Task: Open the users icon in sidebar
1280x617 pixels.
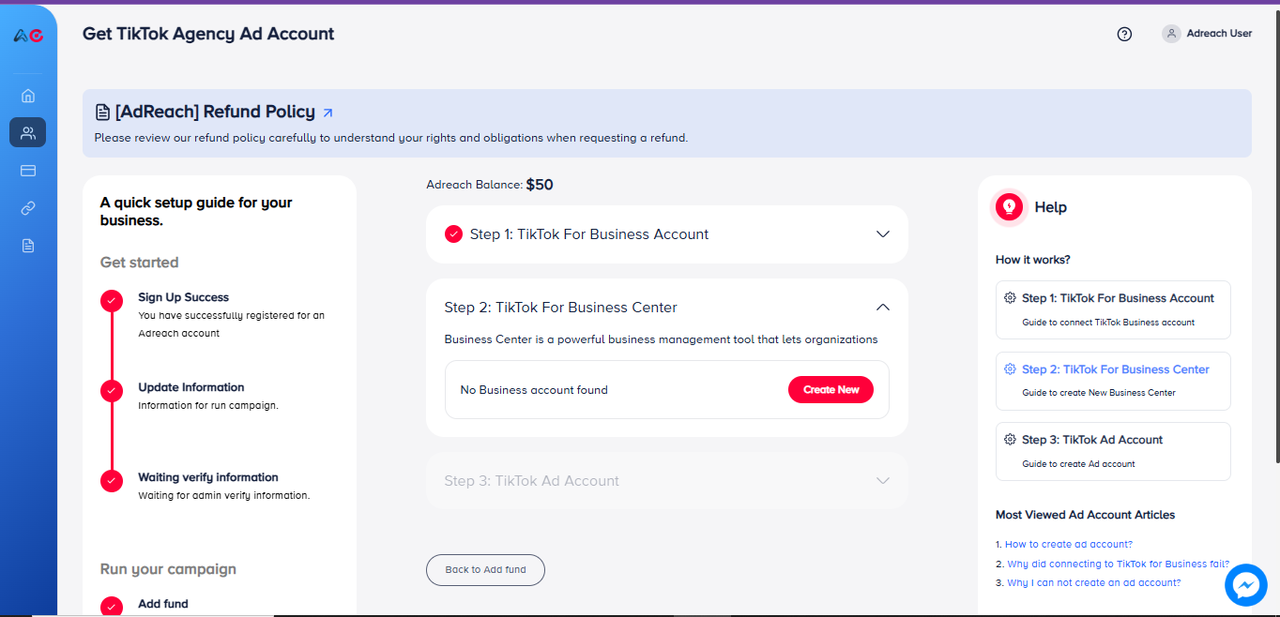Action: 28,133
